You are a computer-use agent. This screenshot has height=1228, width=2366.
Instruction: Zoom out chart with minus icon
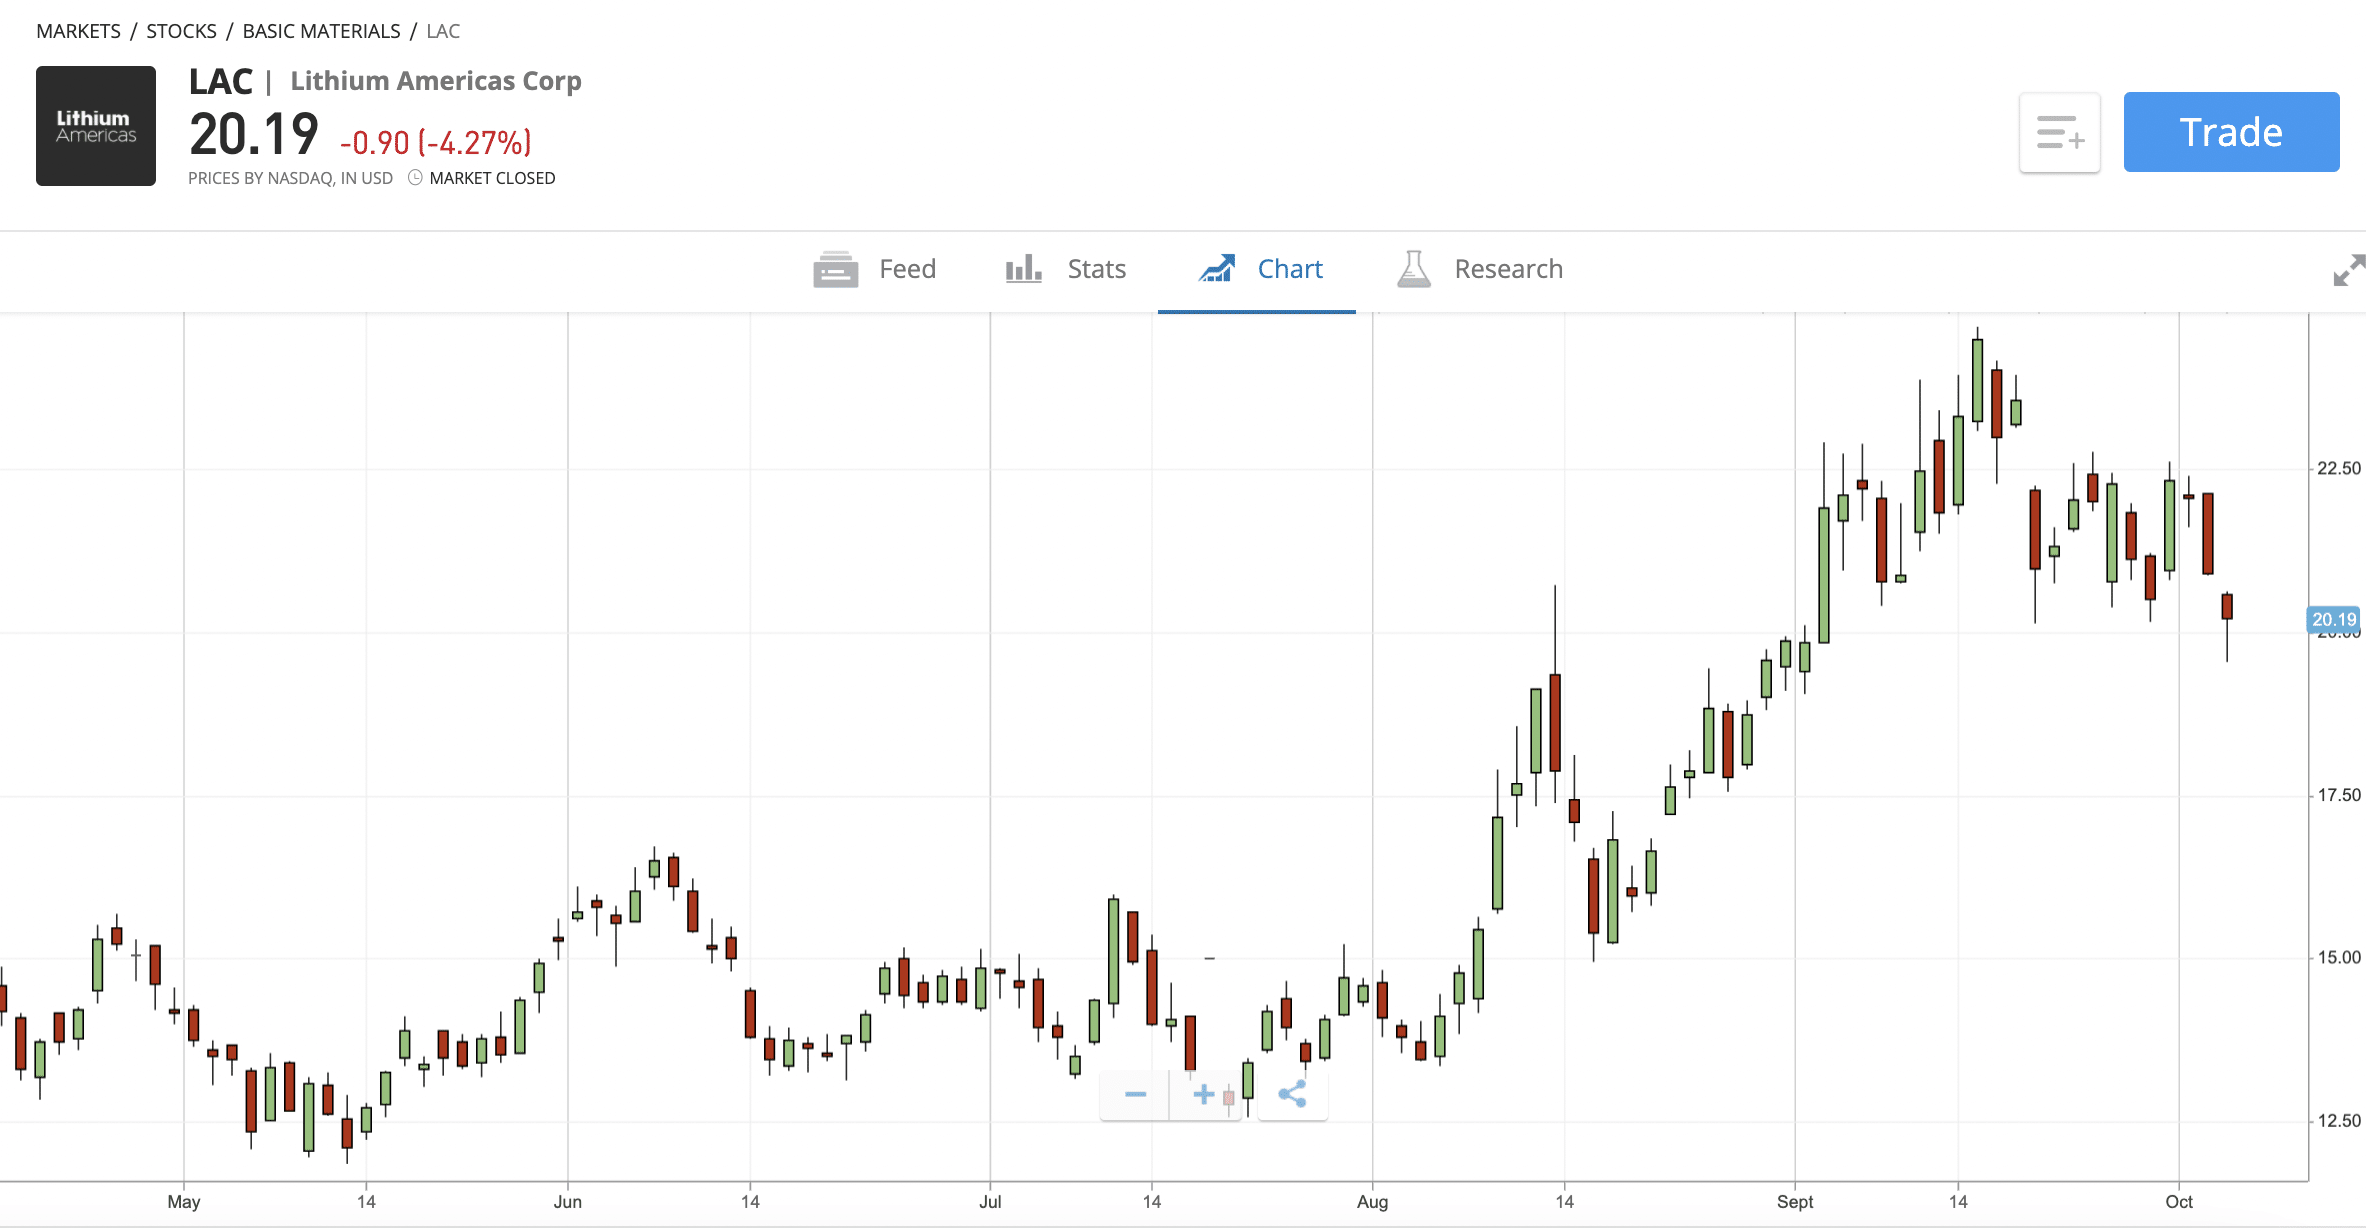(1135, 1094)
